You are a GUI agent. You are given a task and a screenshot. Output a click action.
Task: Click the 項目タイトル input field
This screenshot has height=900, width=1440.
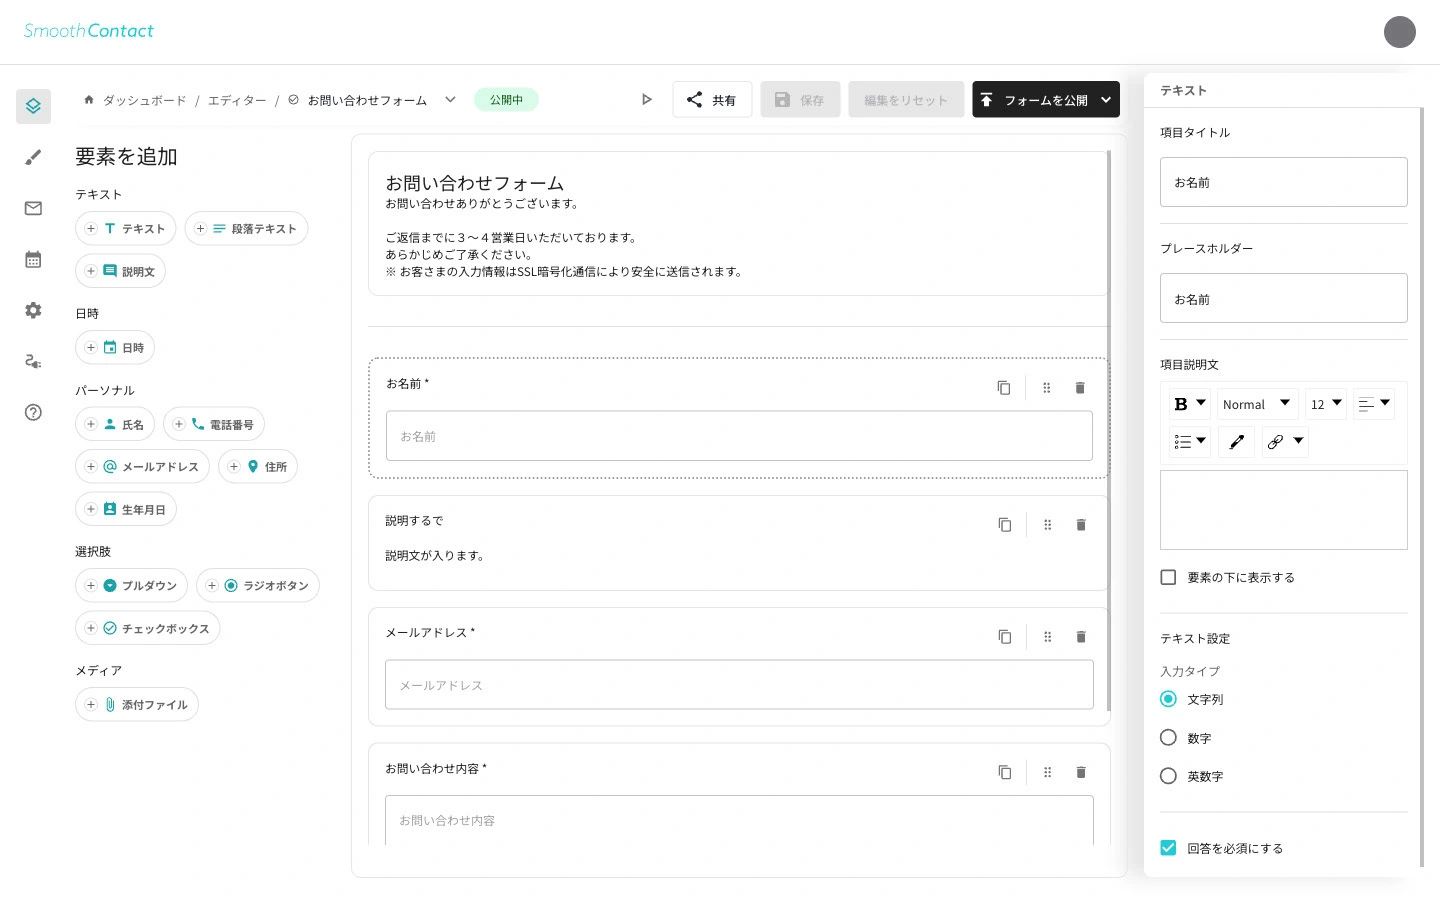pos(1283,182)
